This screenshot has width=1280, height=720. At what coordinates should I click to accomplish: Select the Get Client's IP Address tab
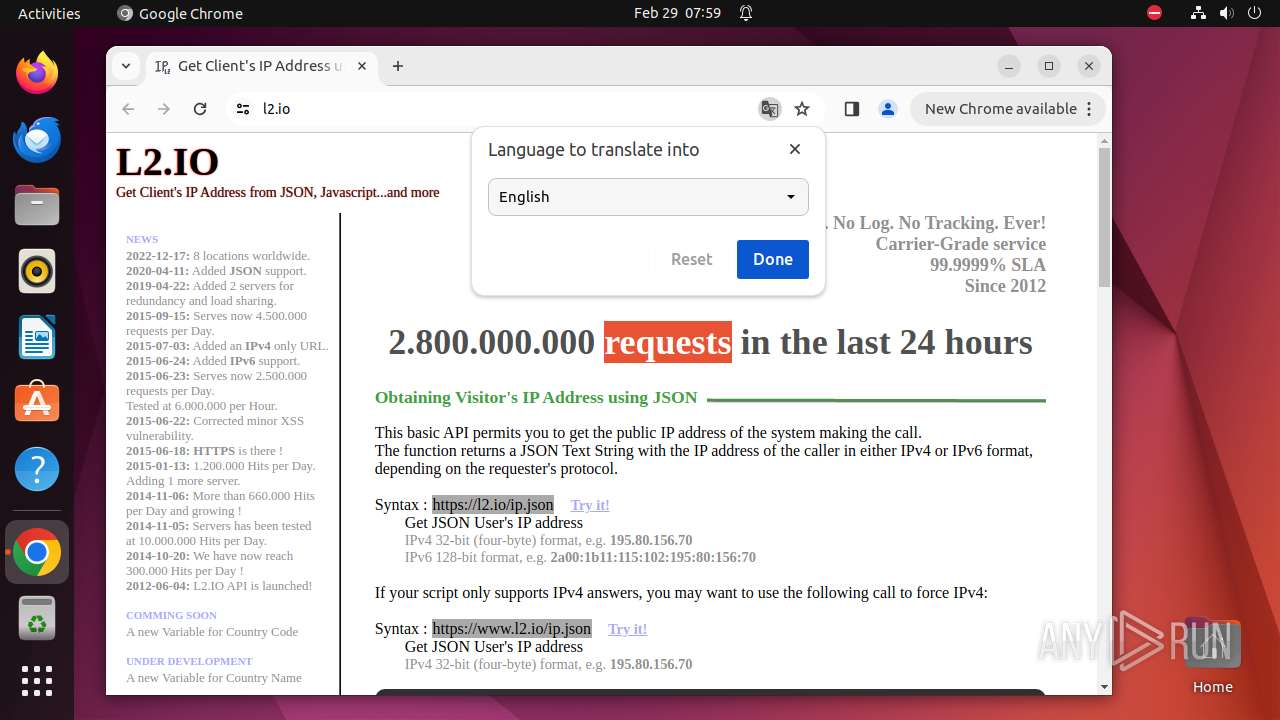tap(262, 66)
